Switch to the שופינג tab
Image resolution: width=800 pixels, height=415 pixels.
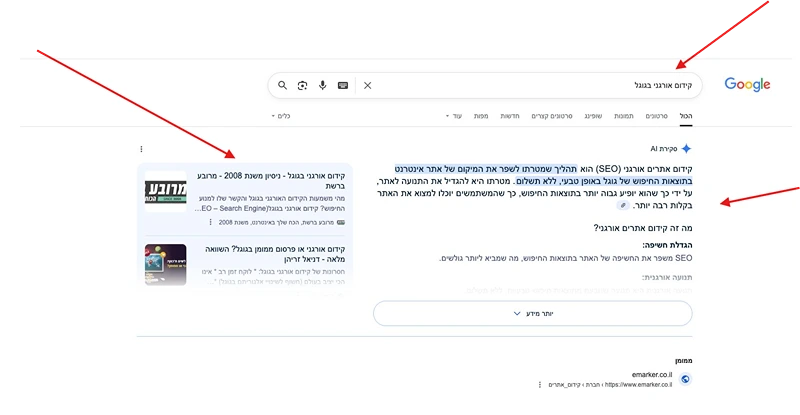click(593, 116)
